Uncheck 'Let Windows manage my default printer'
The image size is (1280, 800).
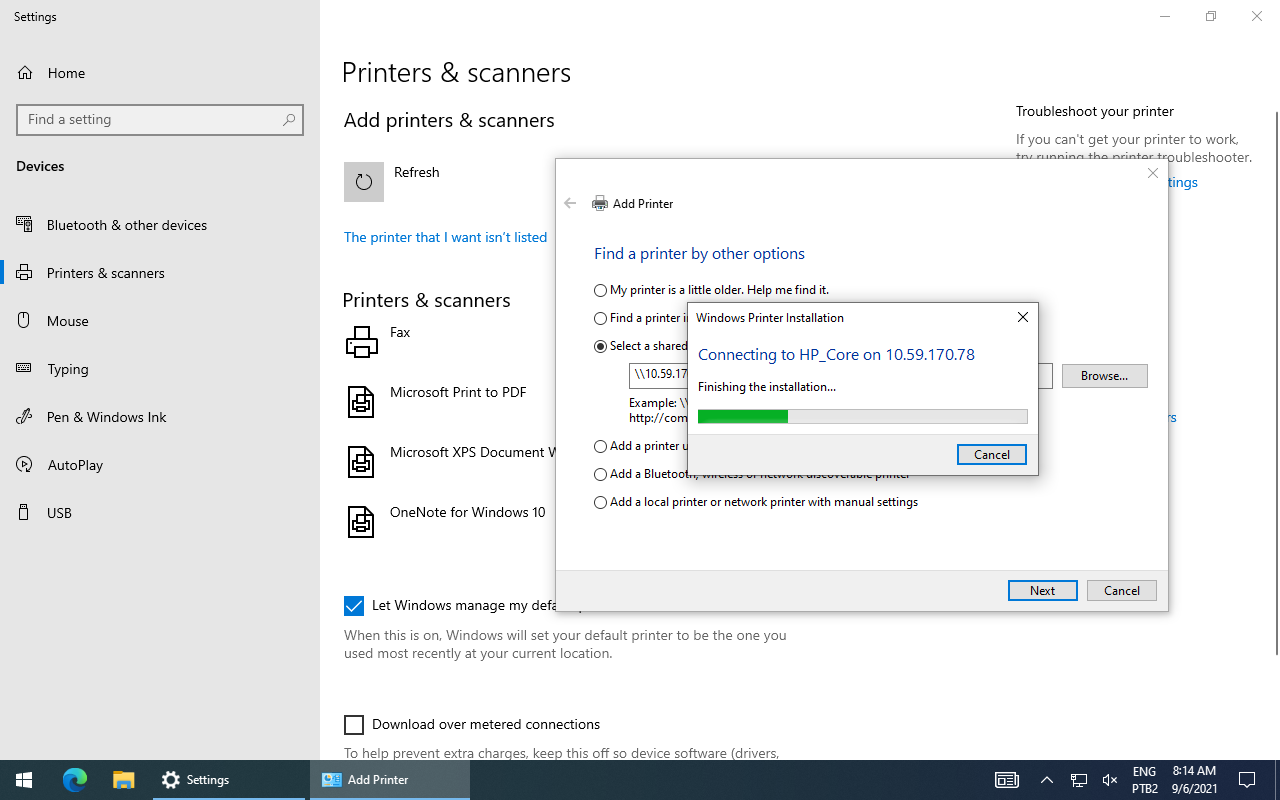(x=354, y=605)
